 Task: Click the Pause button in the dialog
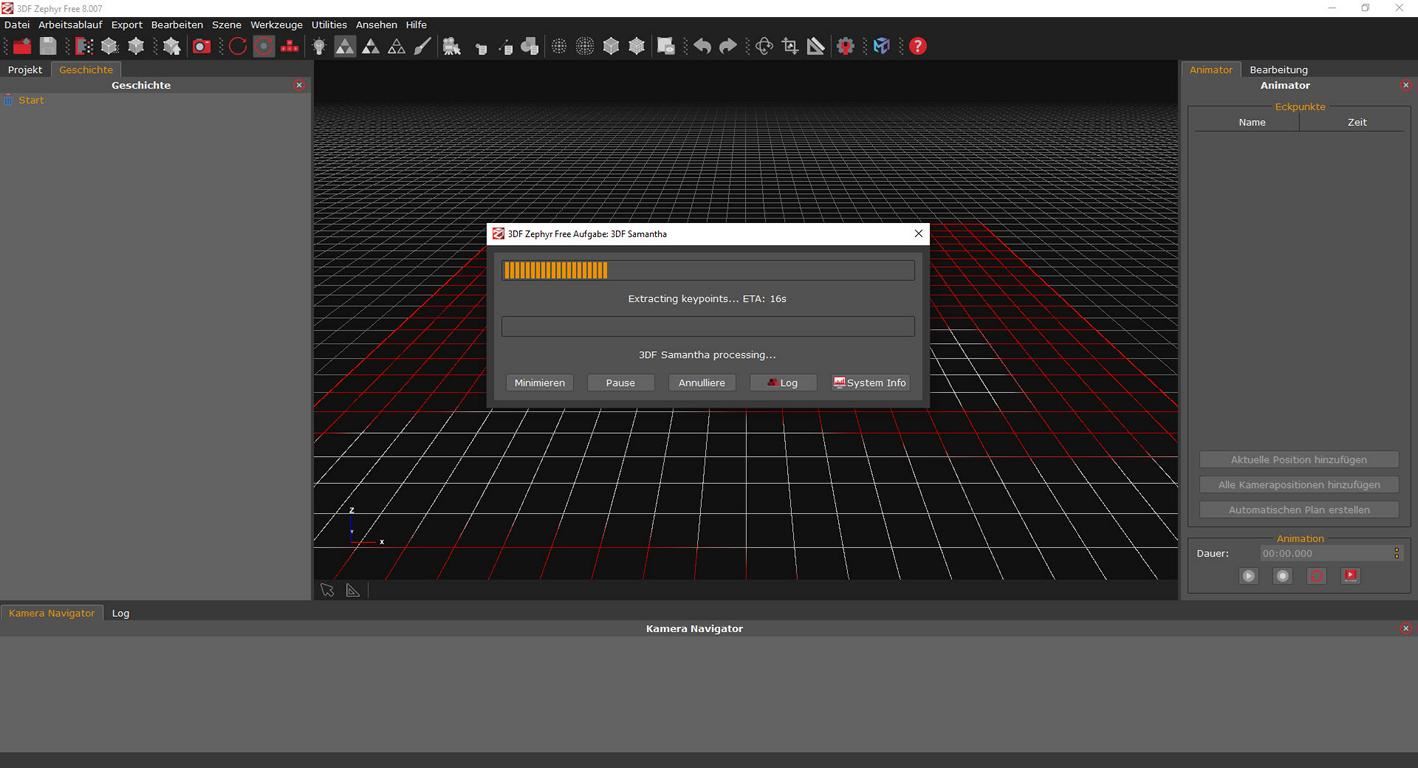[x=620, y=383]
